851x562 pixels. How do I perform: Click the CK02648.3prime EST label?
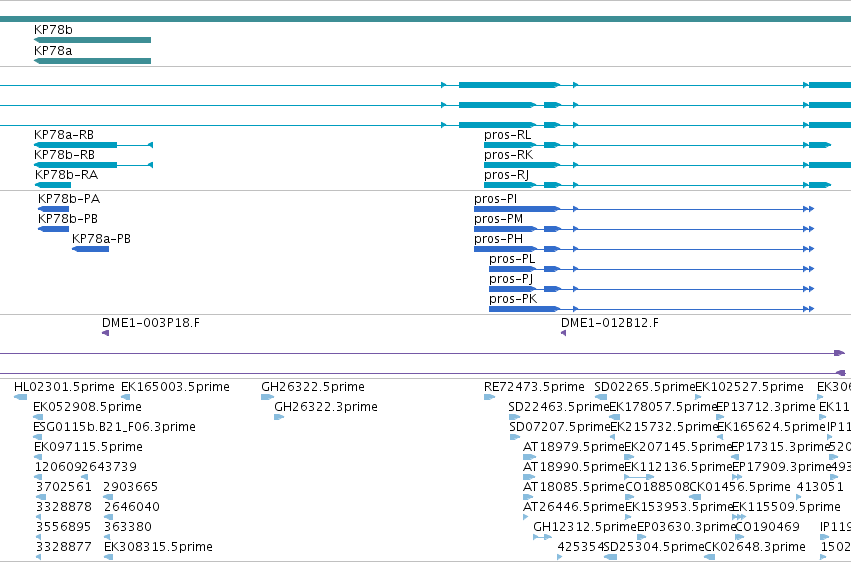(755, 547)
